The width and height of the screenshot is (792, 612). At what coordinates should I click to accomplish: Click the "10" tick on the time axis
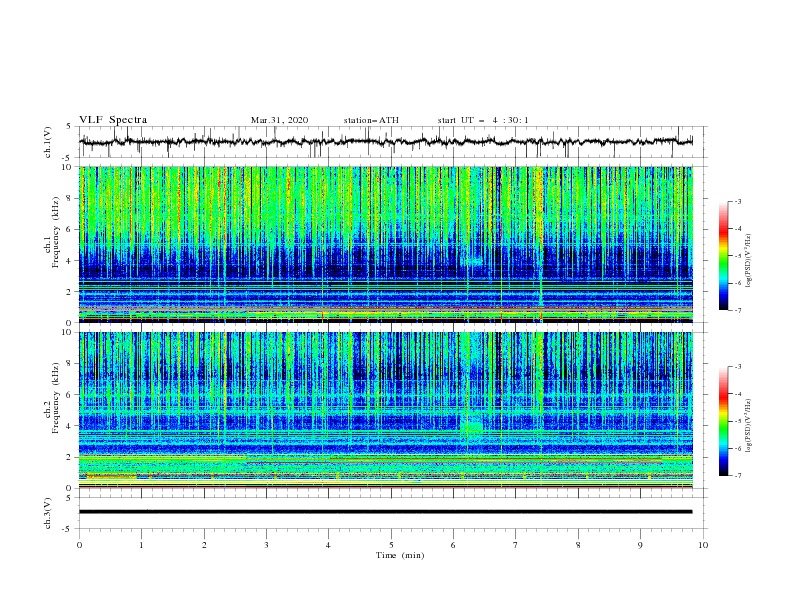(703, 545)
